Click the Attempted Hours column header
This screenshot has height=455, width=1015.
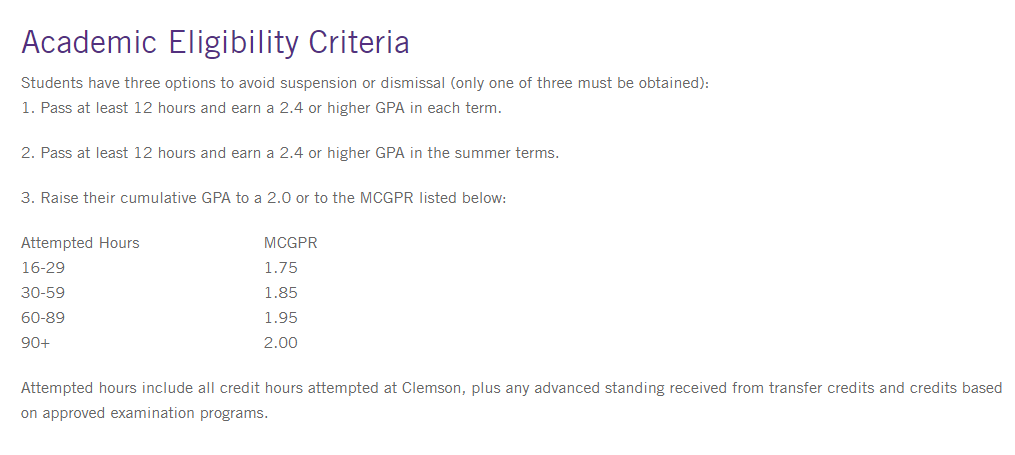pos(80,243)
